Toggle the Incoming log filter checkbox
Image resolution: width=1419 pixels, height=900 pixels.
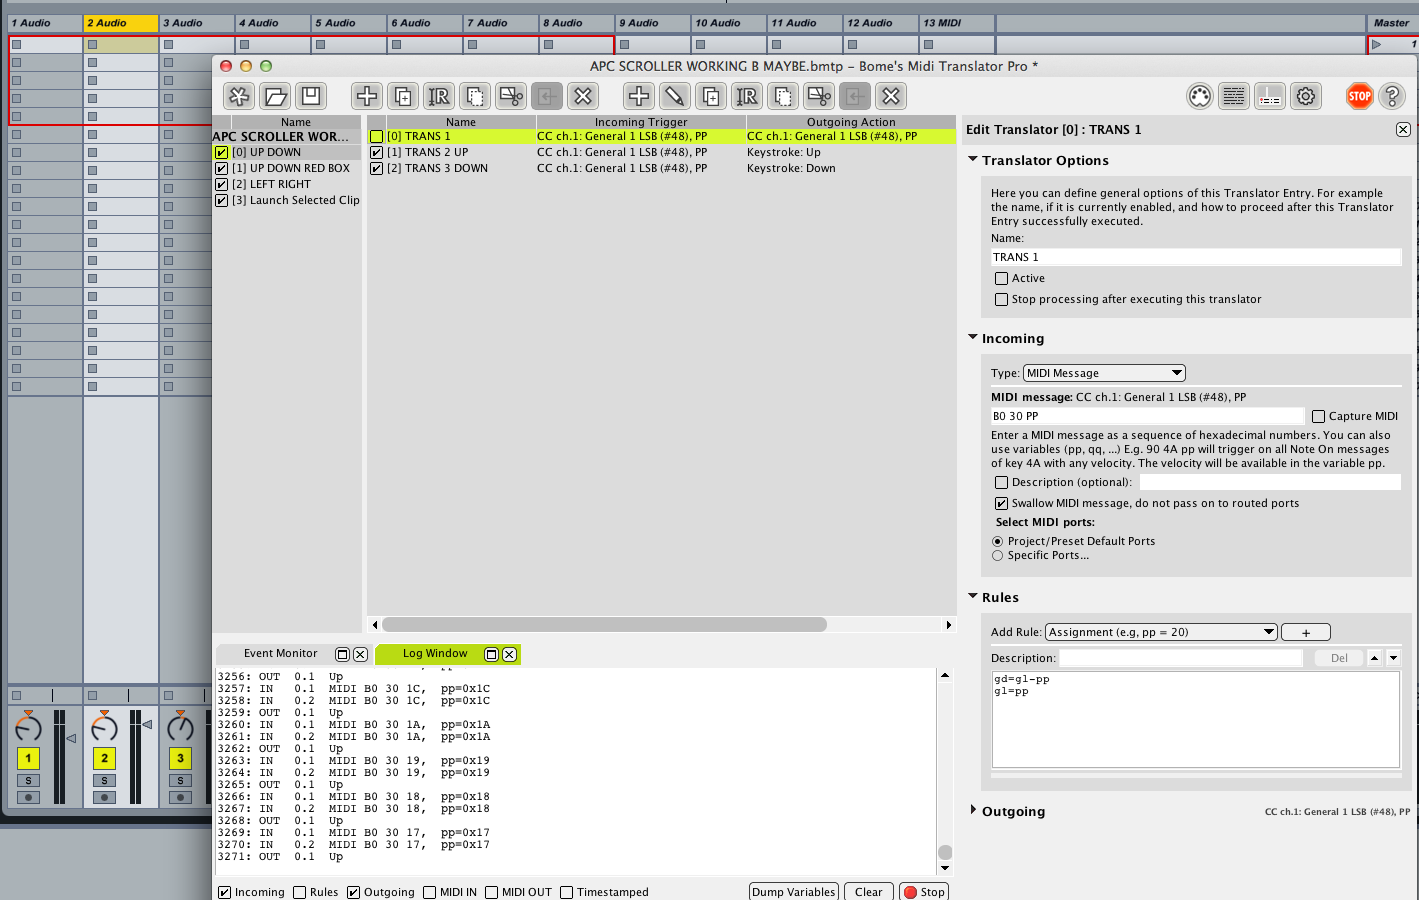coord(224,892)
